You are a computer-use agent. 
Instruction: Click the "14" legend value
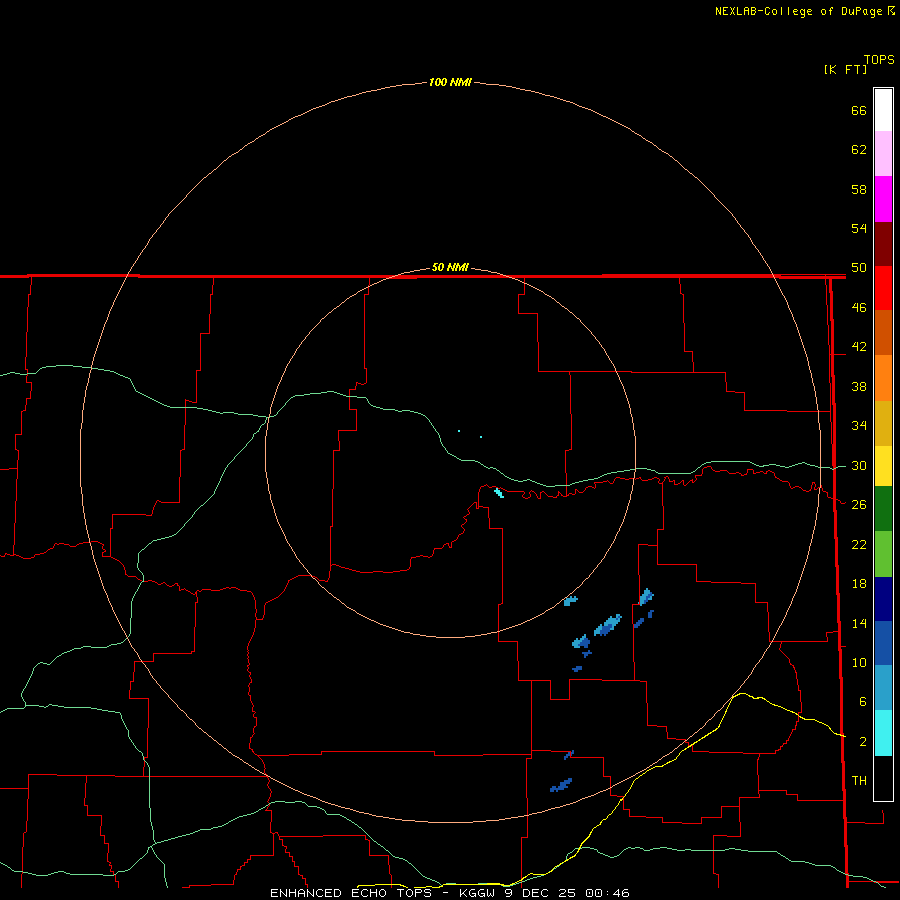(859, 623)
